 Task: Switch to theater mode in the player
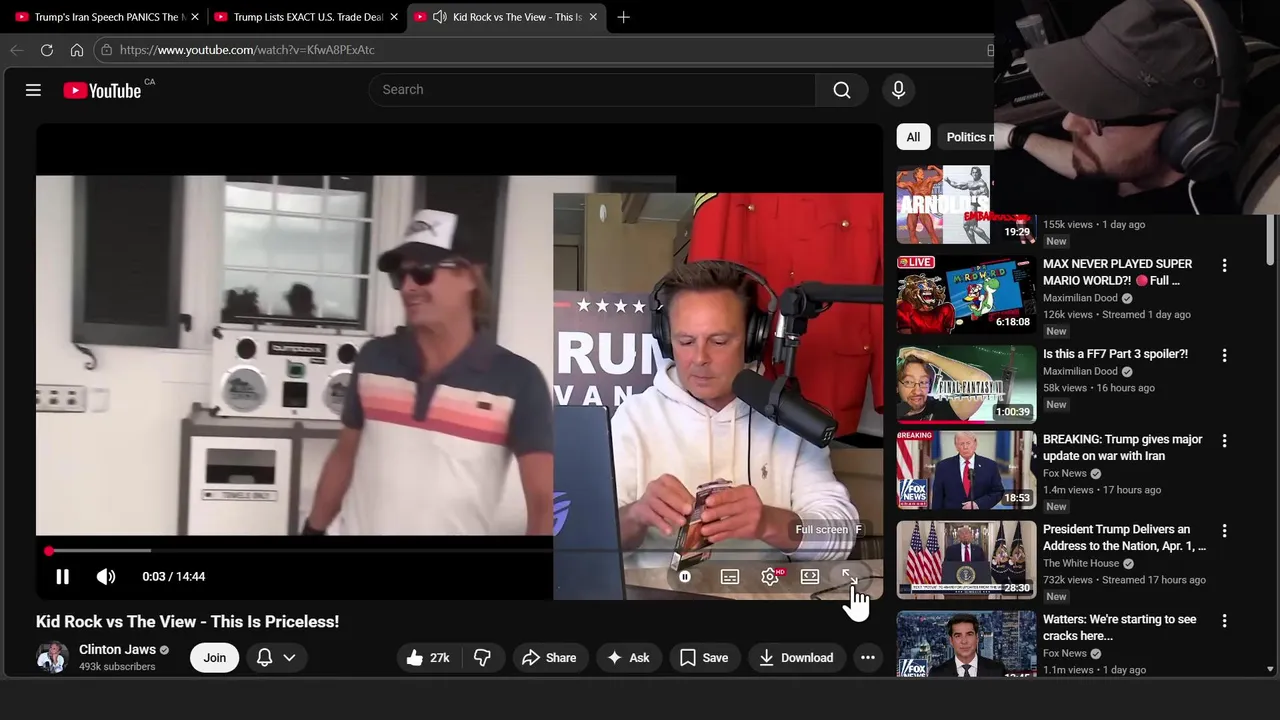coord(810,576)
